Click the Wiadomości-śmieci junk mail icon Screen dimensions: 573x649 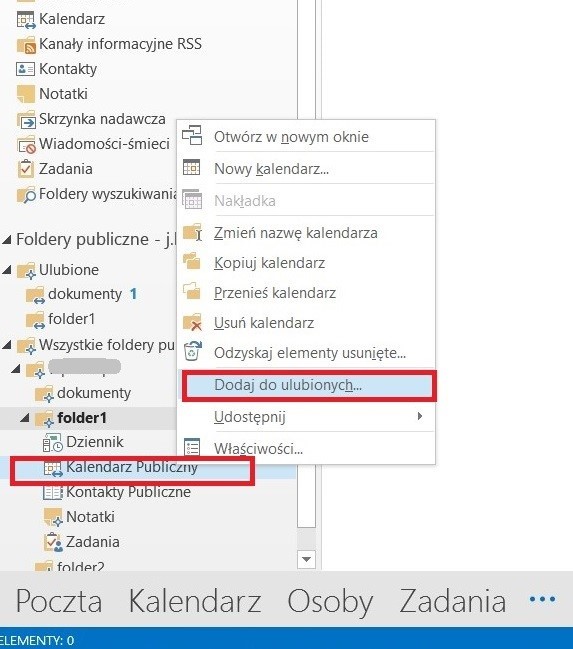tap(26, 145)
